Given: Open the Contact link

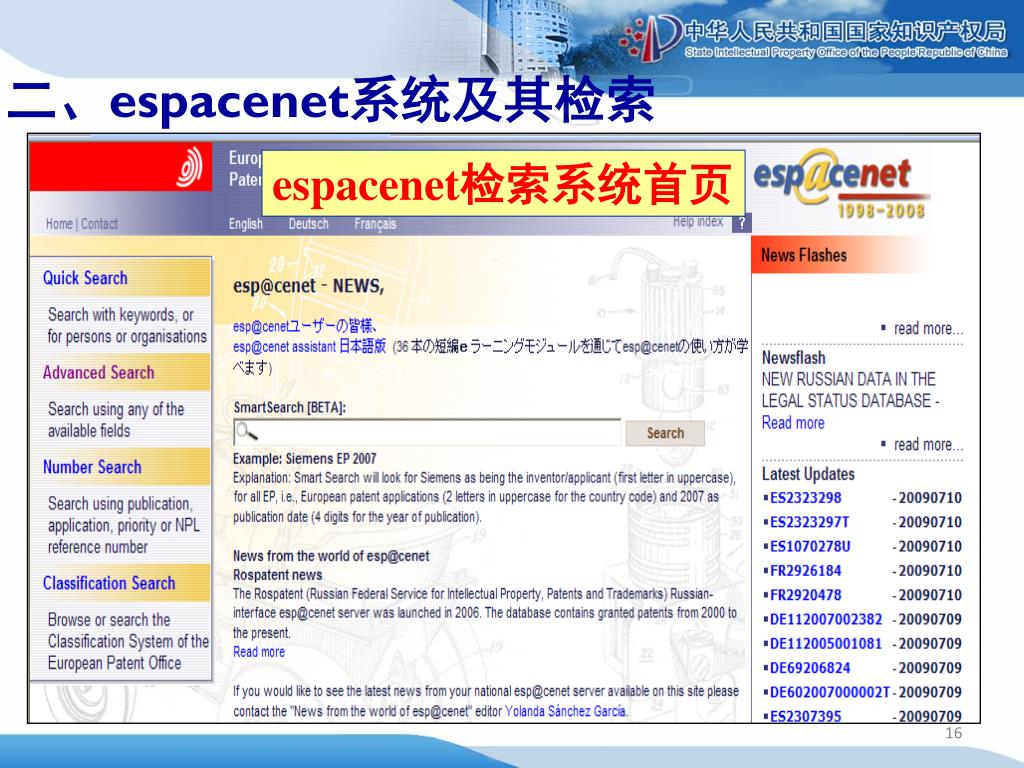Looking at the screenshot, I should point(99,224).
